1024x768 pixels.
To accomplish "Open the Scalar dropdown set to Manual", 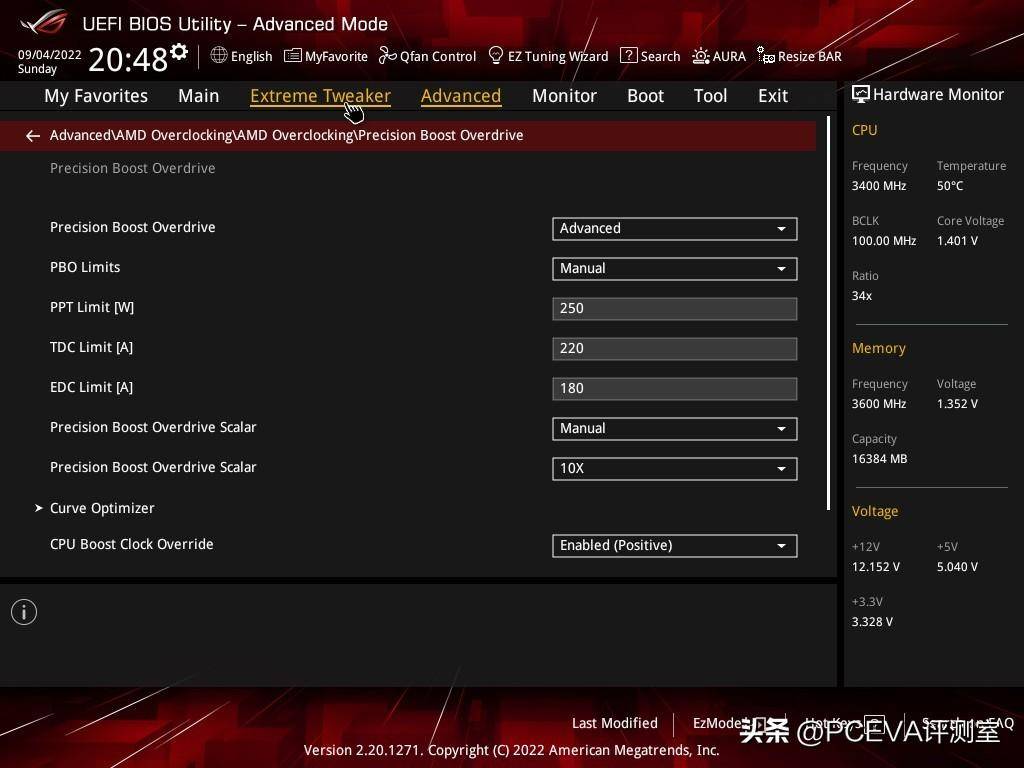I will [x=675, y=428].
